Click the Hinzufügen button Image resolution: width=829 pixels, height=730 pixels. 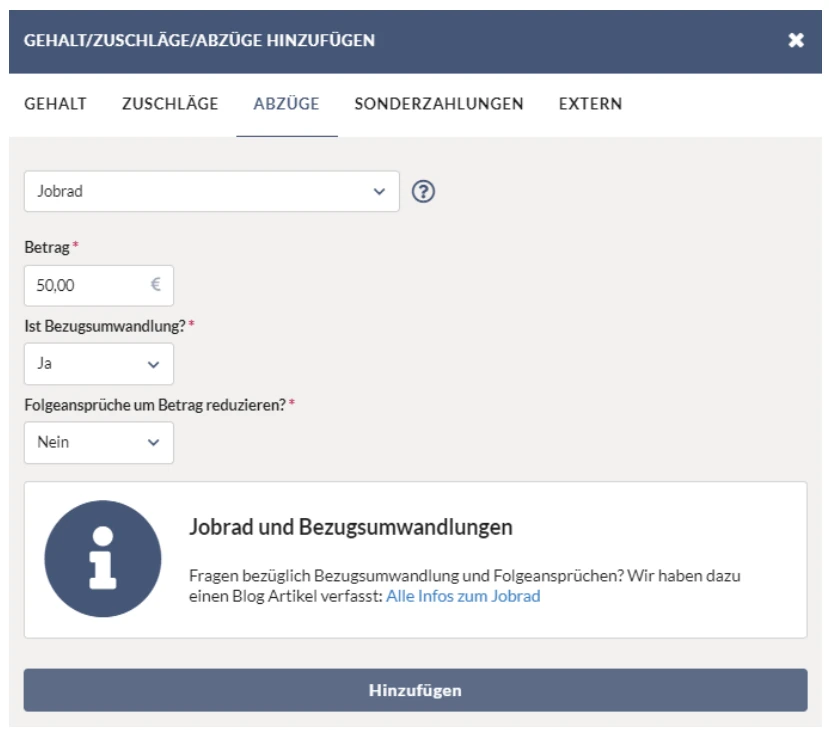coord(416,690)
